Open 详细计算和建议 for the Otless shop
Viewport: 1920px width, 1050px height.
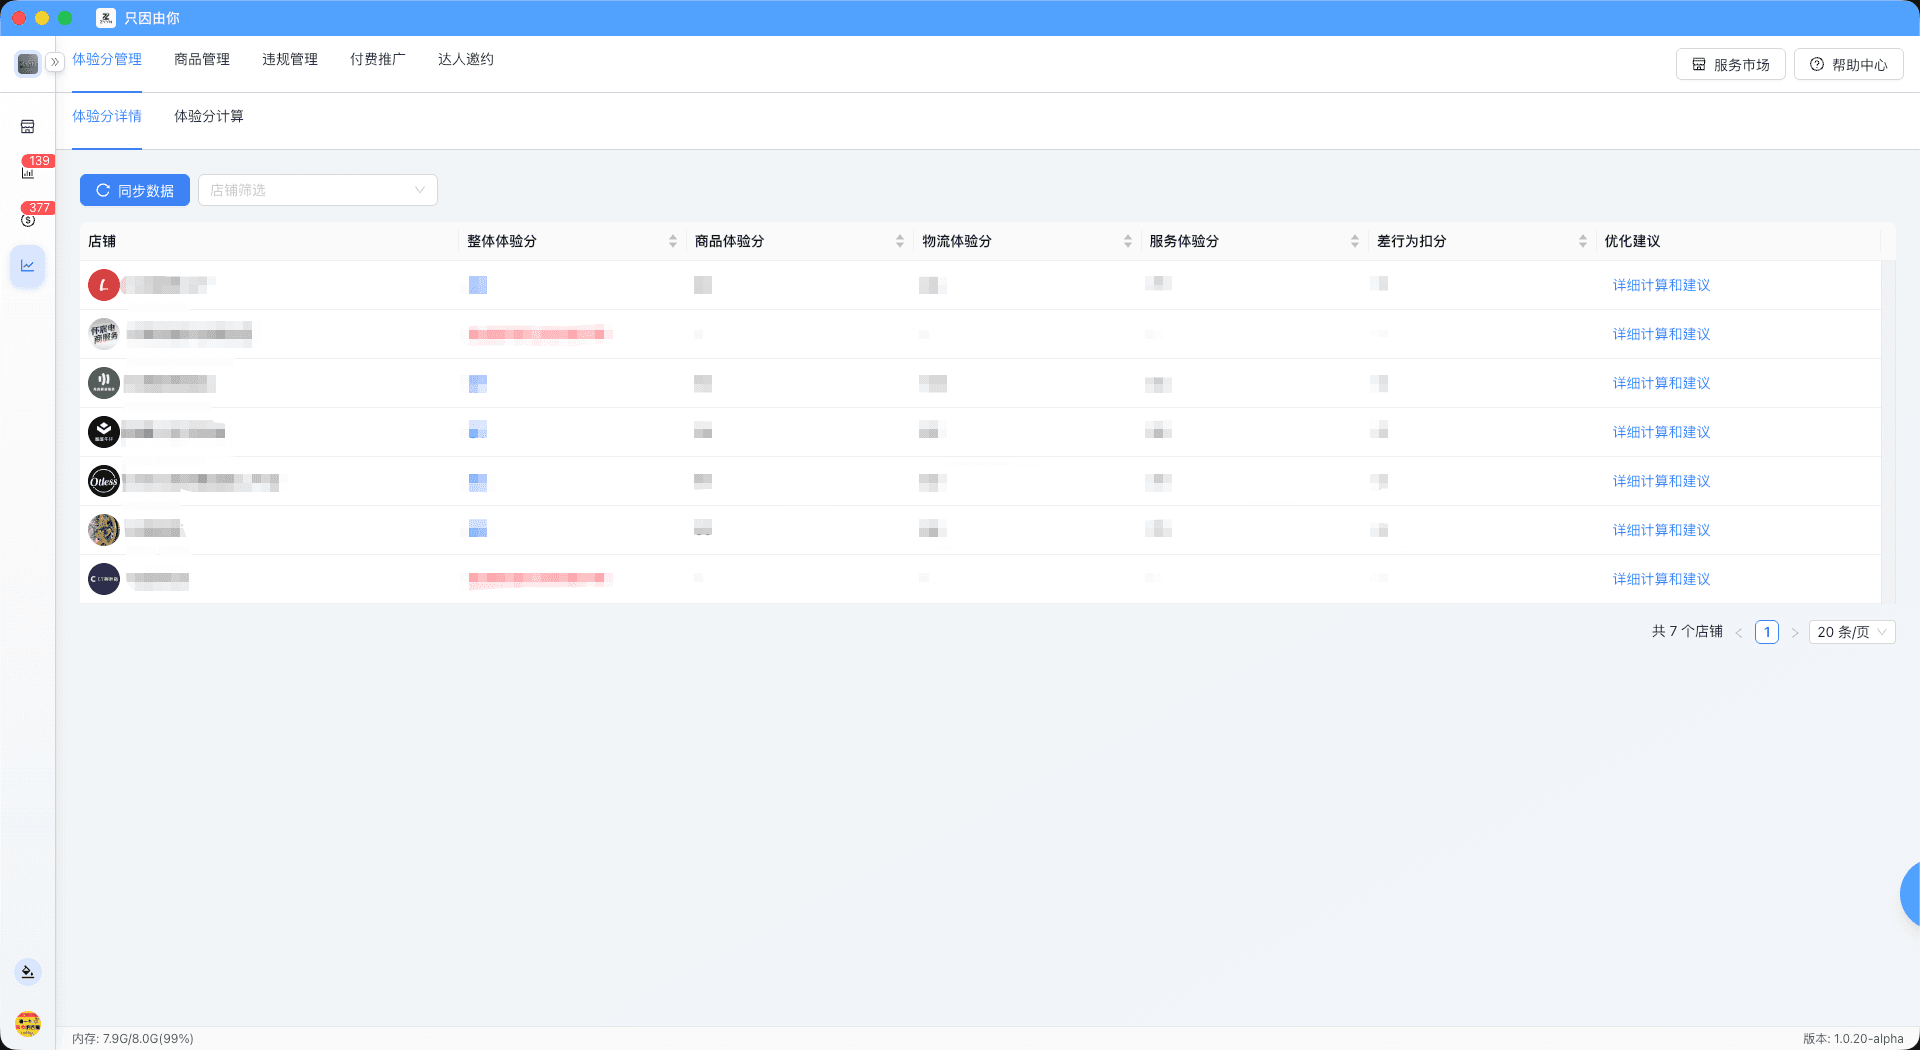1661,482
